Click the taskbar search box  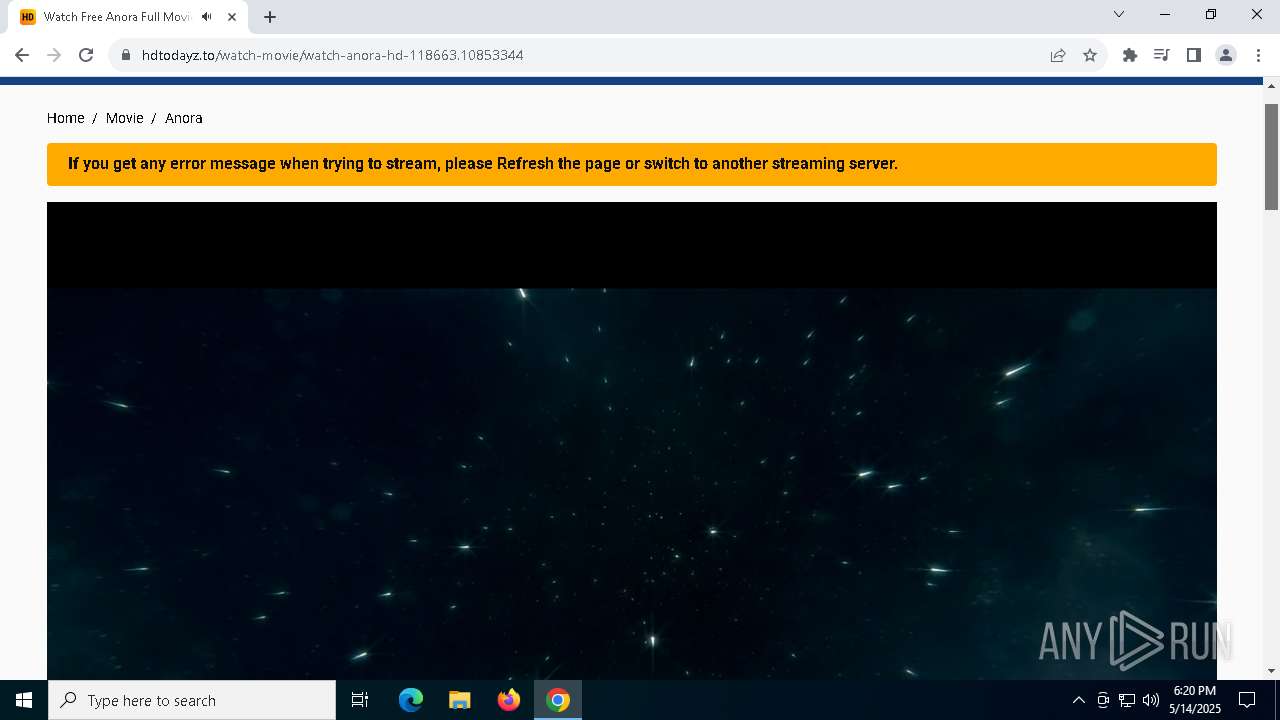click(192, 700)
